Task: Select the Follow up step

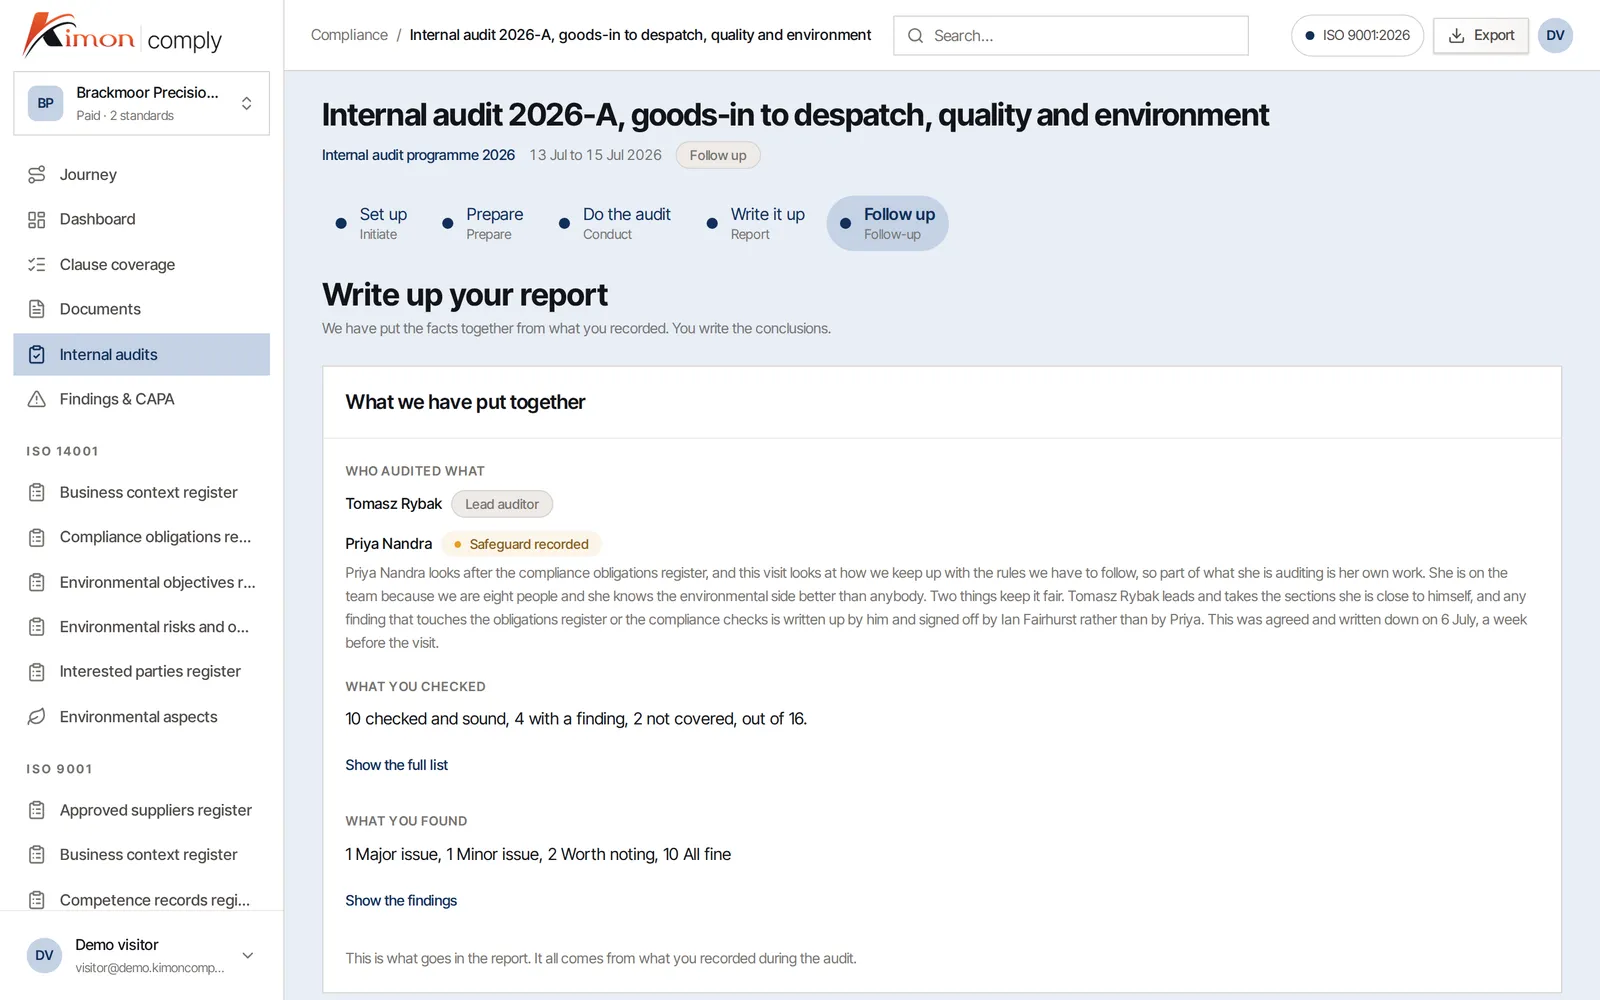Action: tap(887, 223)
